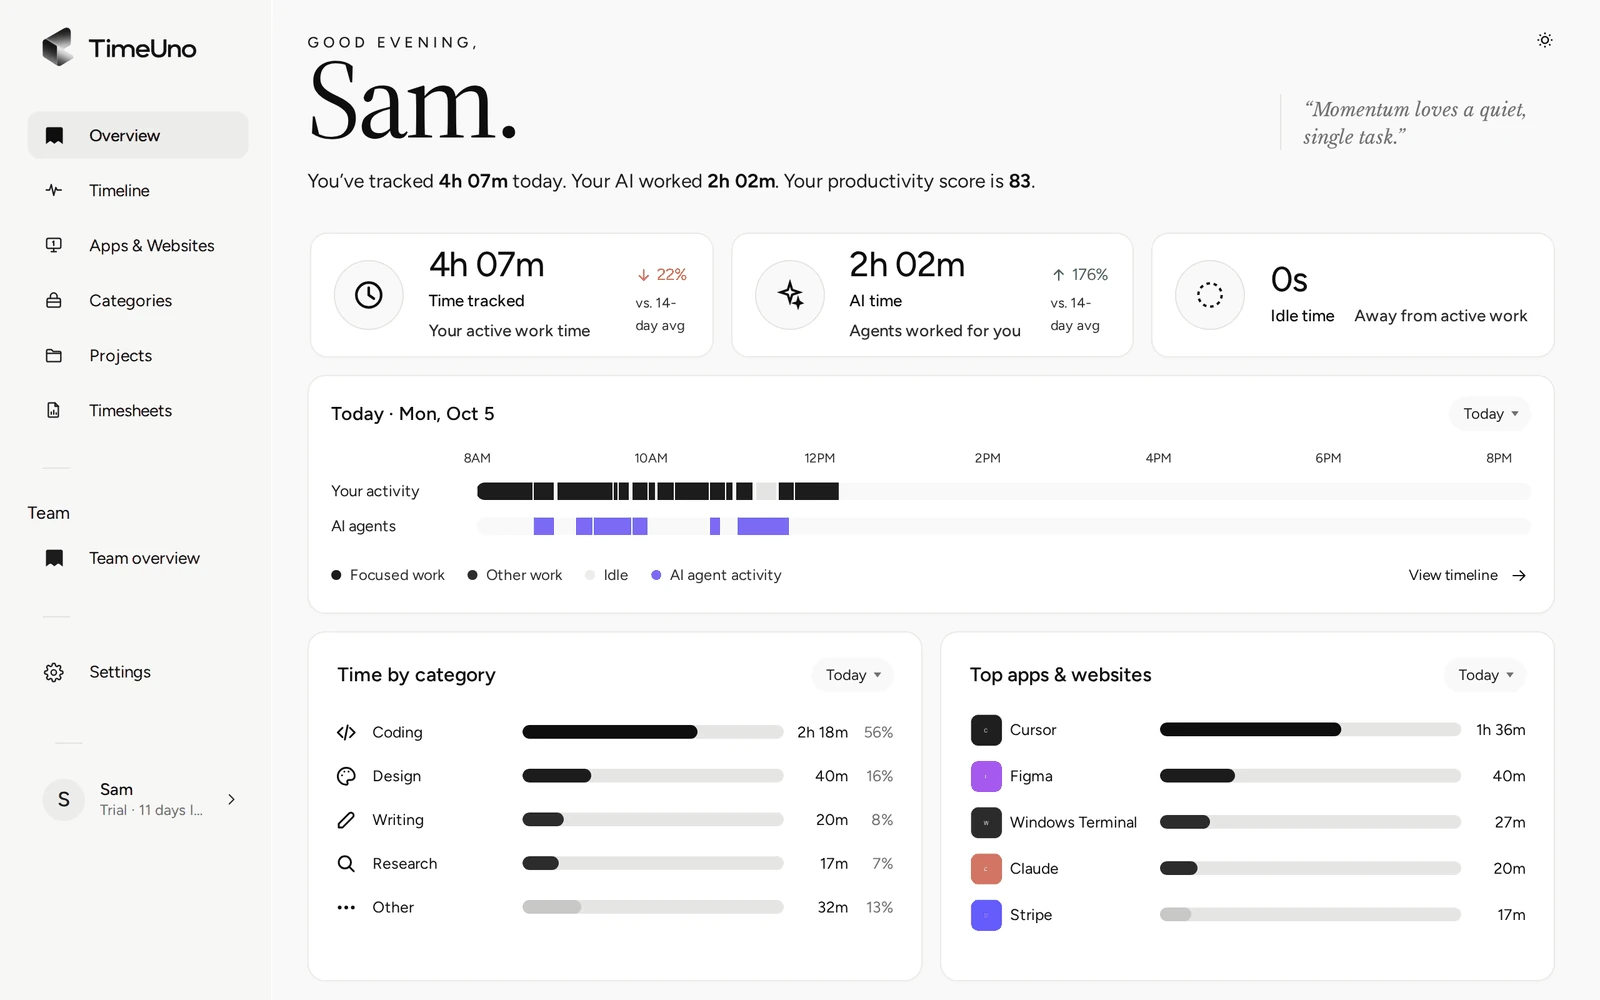The image size is (1600, 1000).
Task: Click the AI agents timeline bar
Action: pos(1004,526)
